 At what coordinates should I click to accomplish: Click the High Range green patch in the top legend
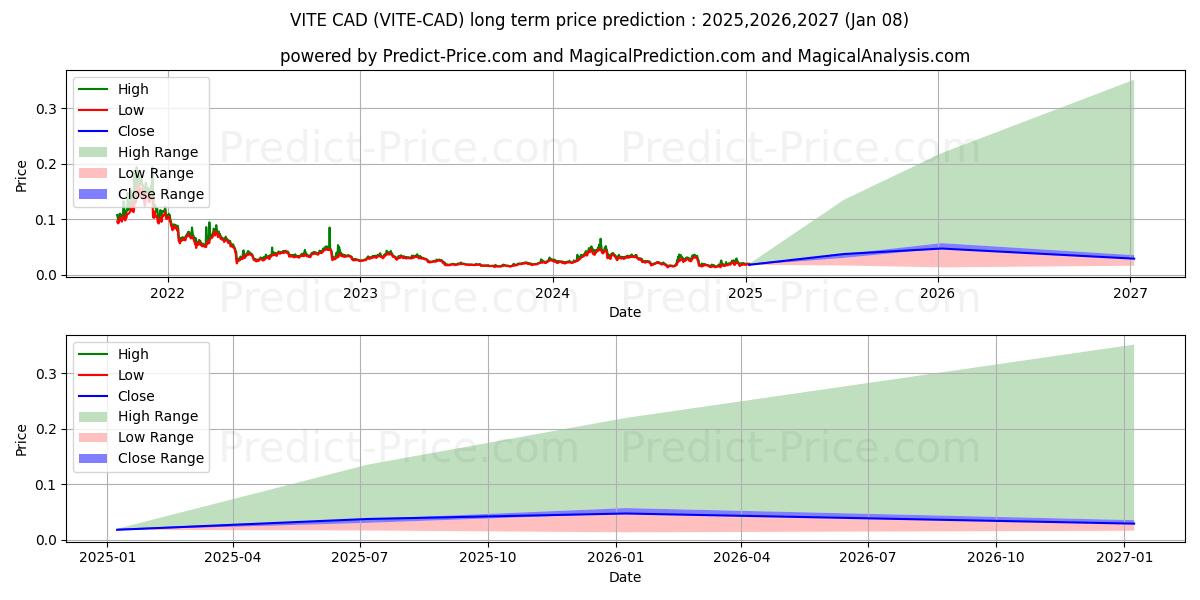point(95,153)
